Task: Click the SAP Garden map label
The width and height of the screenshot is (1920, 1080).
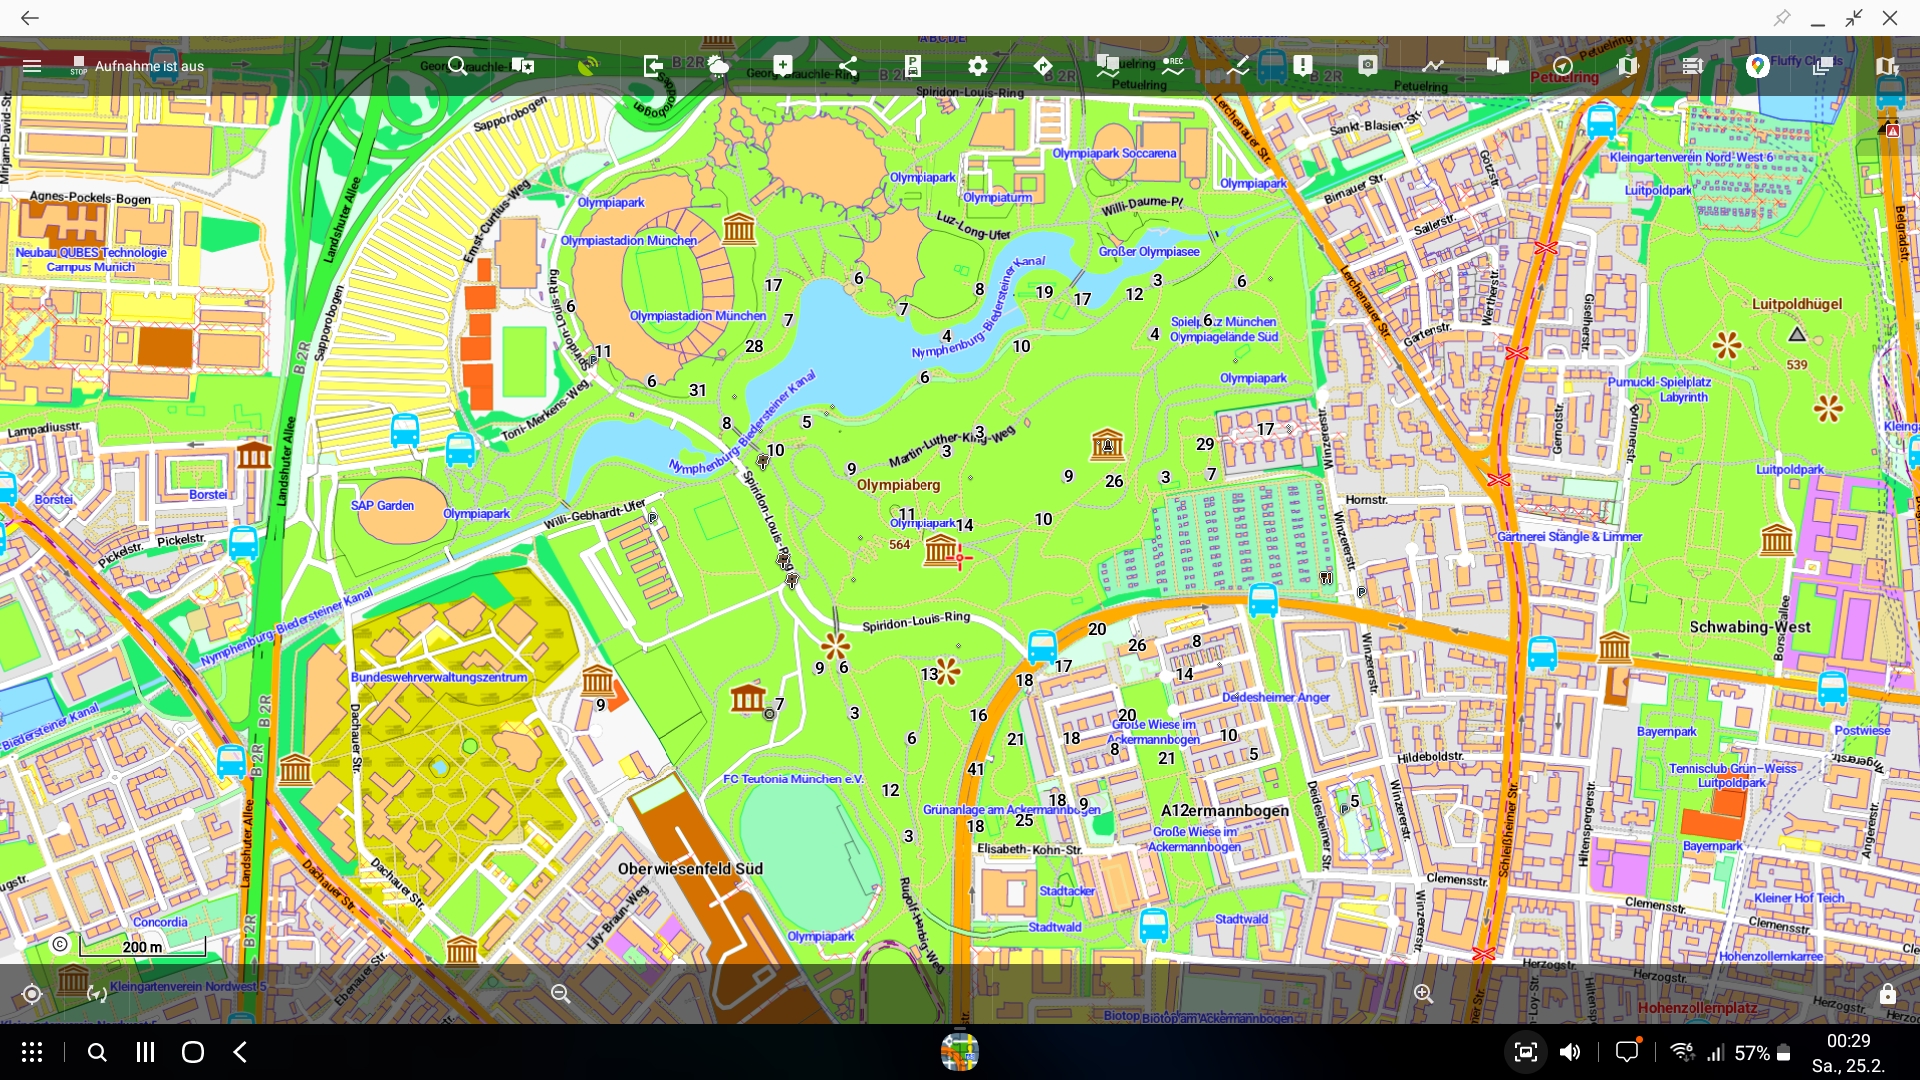Action: click(382, 506)
